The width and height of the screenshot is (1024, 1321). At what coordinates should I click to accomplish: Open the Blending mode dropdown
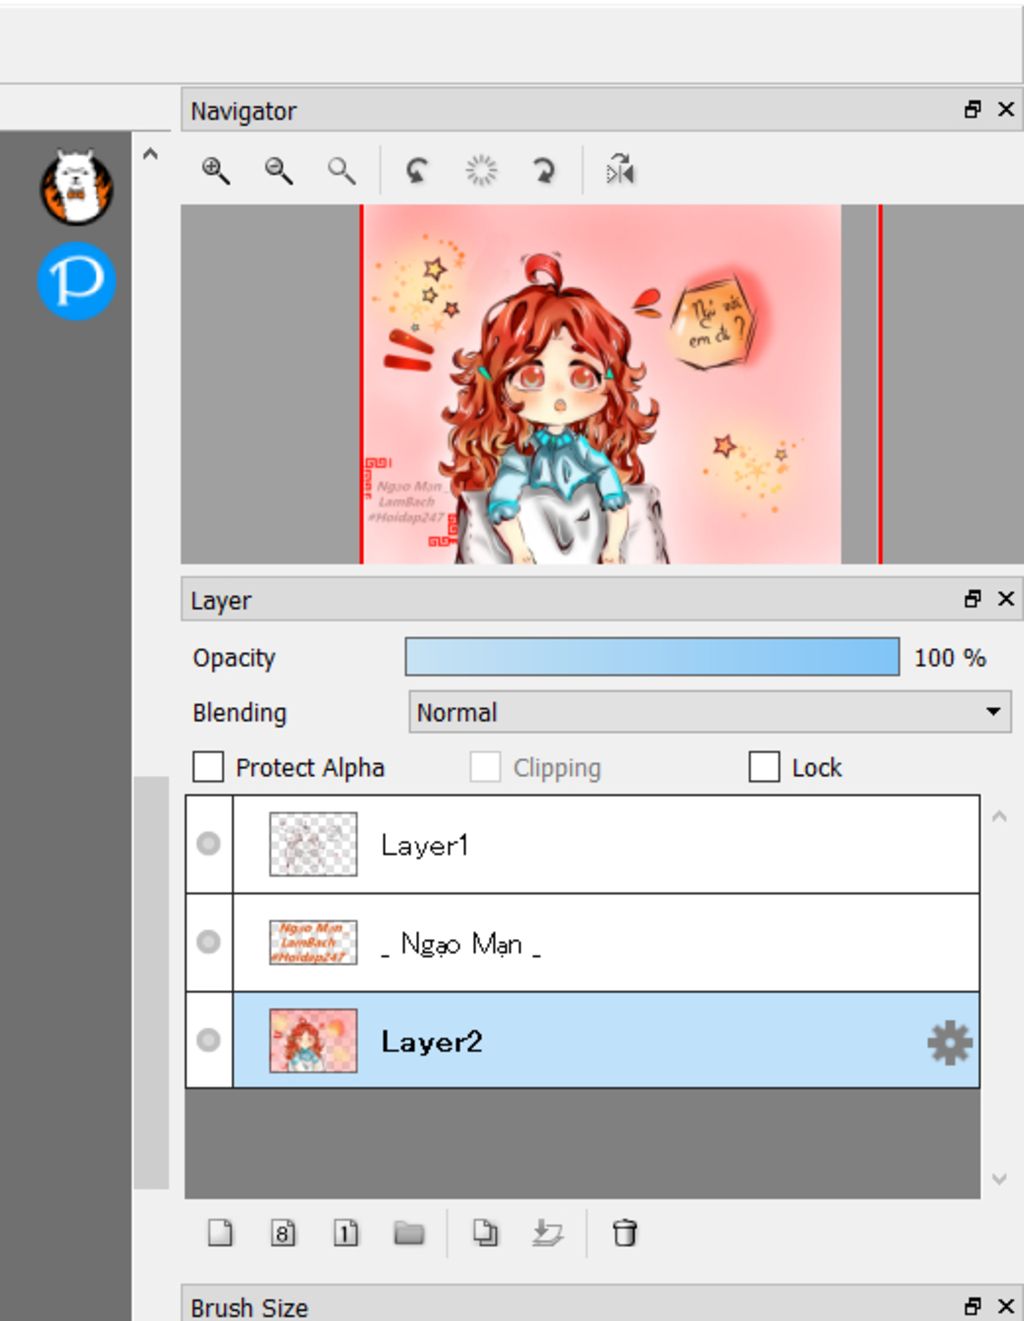click(x=710, y=712)
